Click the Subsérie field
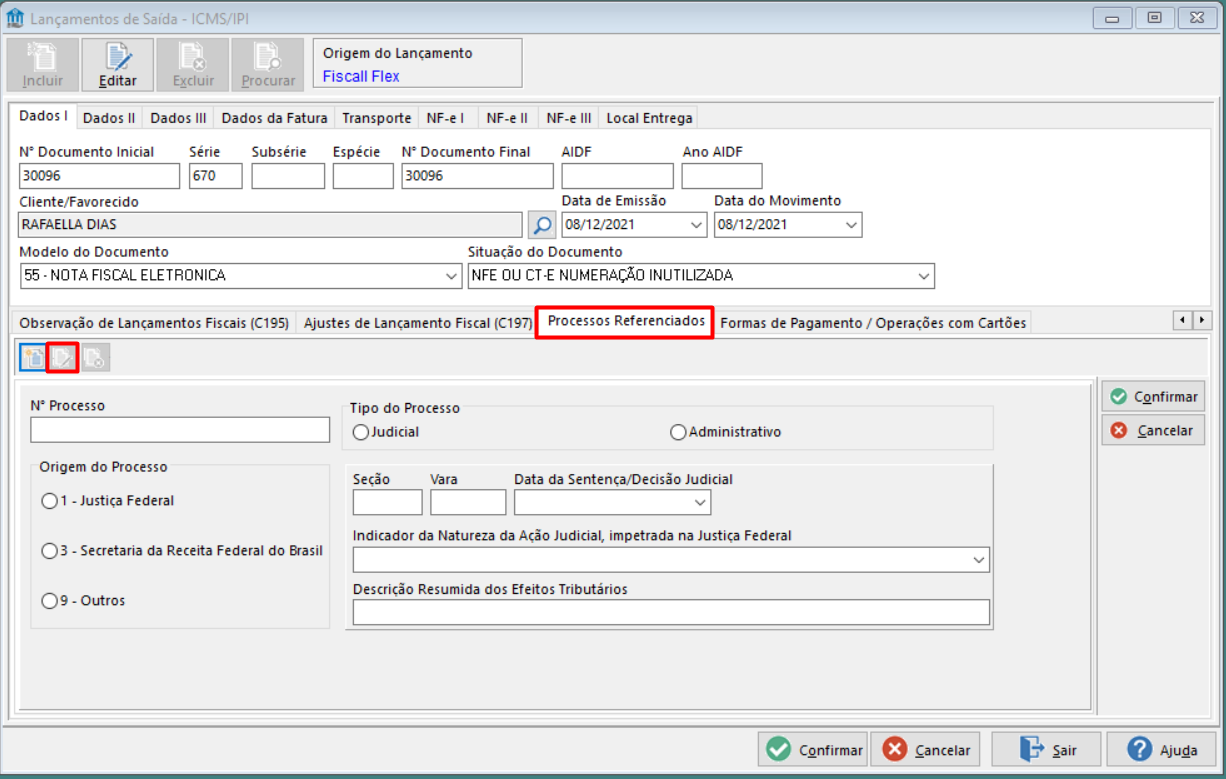Image resolution: width=1226 pixels, height=779 pixels. 288,176
